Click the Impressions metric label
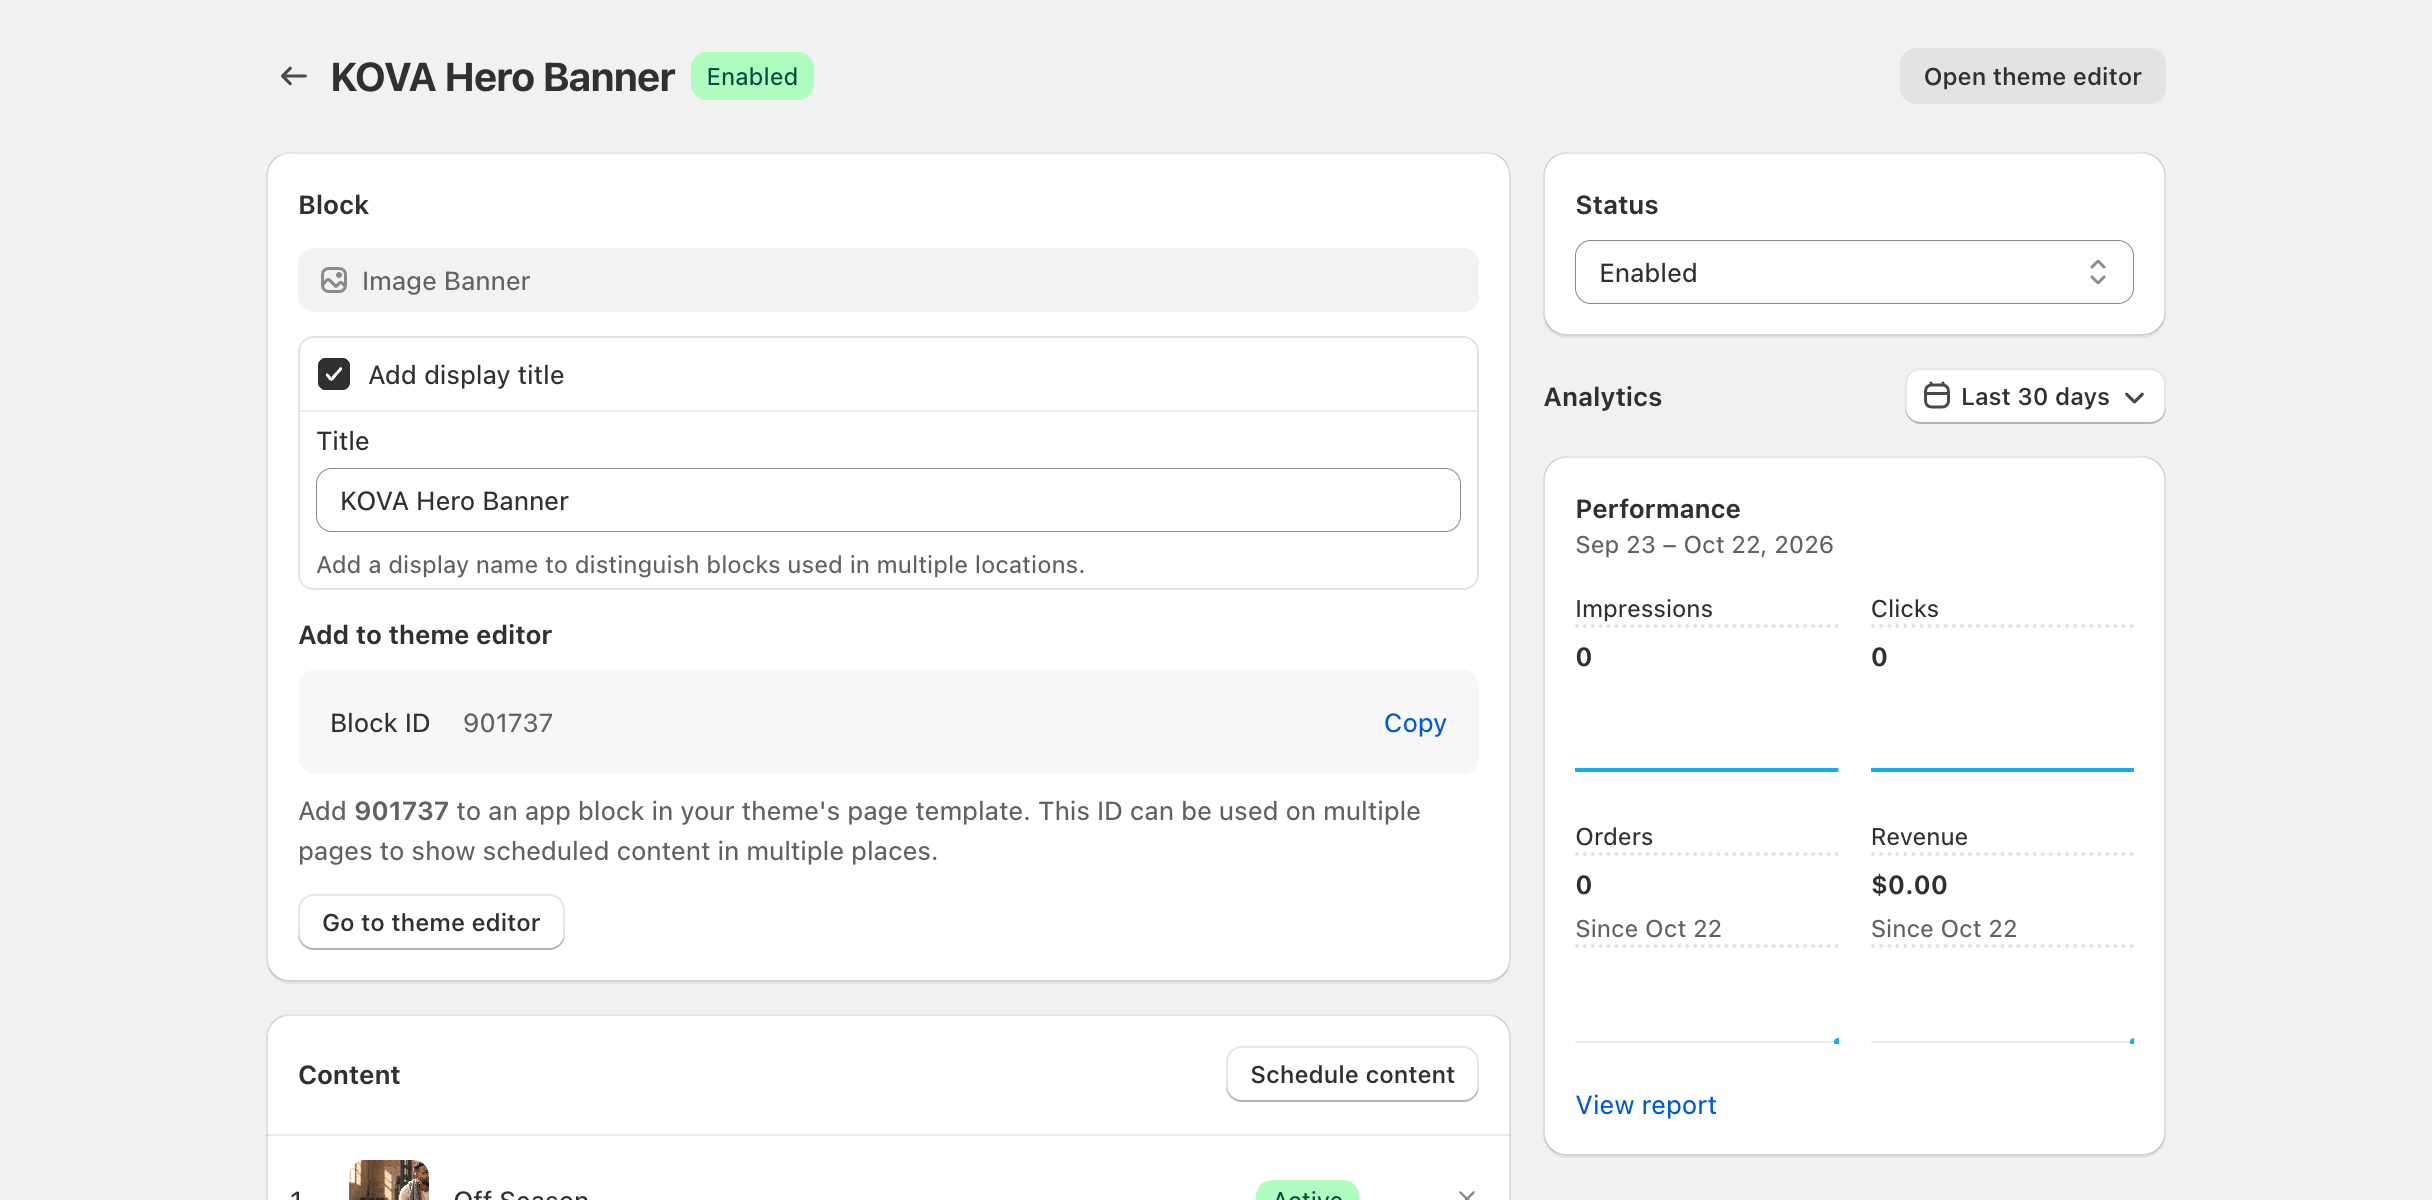2432x1200 pixels. [1644, 608]
